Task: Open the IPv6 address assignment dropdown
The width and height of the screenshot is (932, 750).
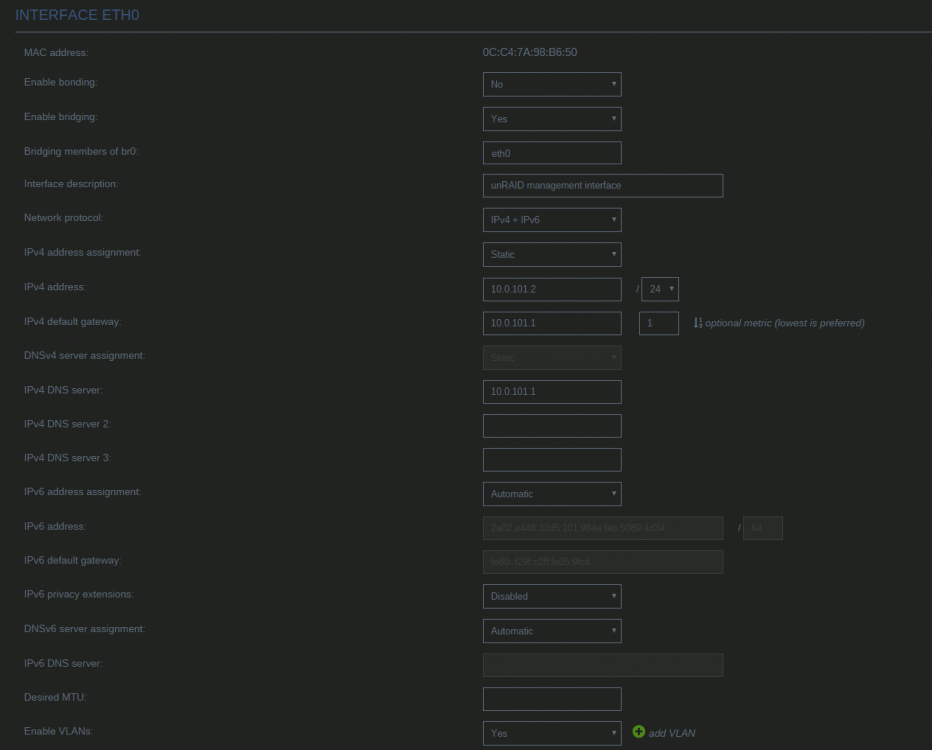Action: (x=552, y=494)
